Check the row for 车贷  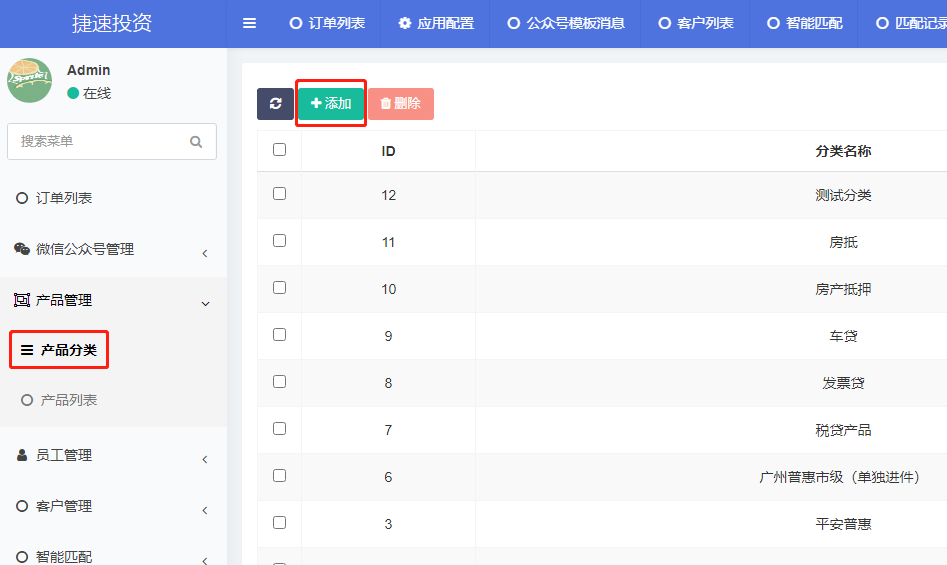(279, 335)
